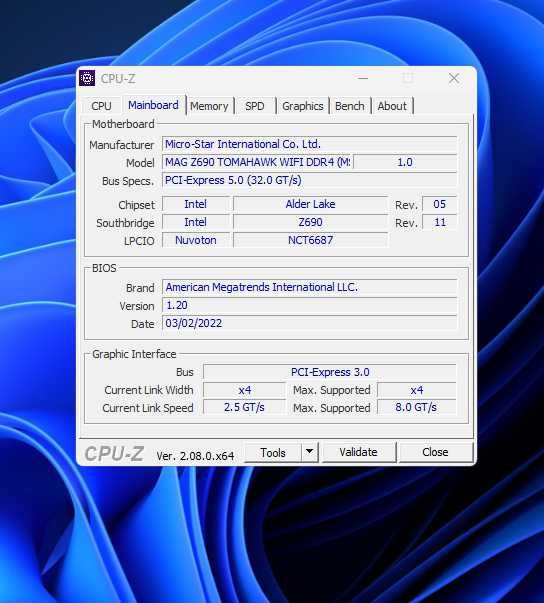Click the Manufacturer field Micro-Star International
The width and height of the screenshot is (544, 603).
pos(309,144)
